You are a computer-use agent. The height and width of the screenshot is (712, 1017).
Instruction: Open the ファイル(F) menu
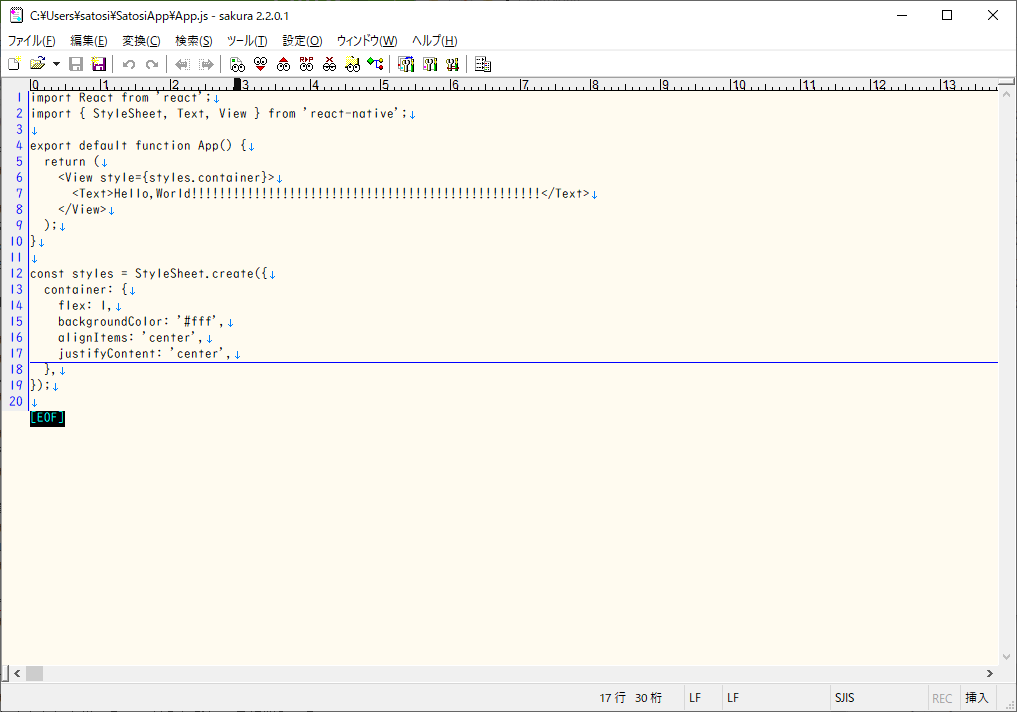click(31, 41)
